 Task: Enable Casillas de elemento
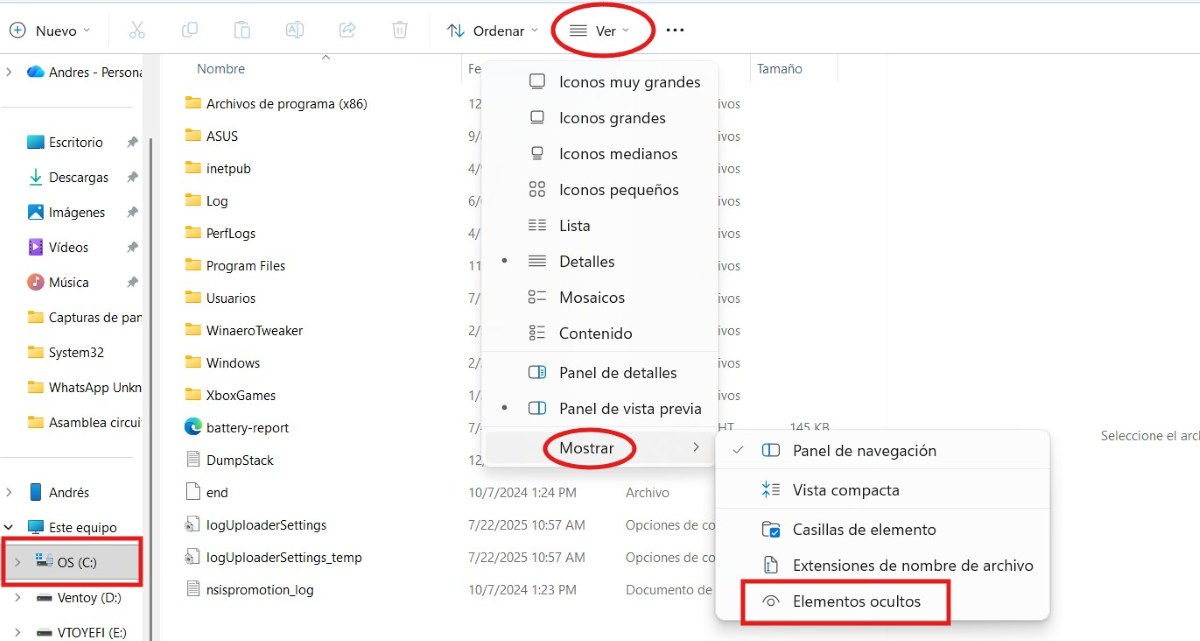pyautogui.click(x=863, y=529)
